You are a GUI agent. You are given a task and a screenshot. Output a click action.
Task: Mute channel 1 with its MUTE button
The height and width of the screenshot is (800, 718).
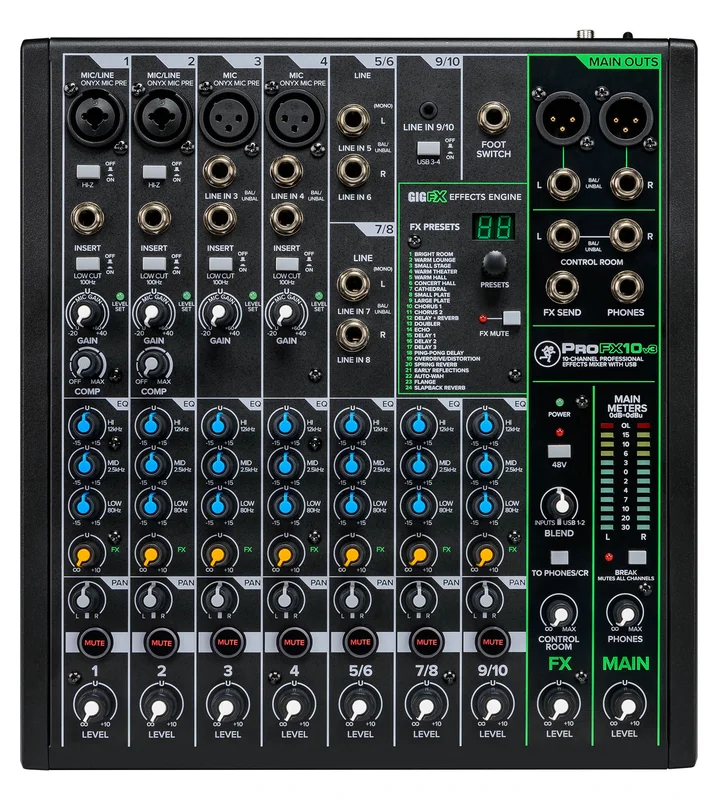pos(94,642)
